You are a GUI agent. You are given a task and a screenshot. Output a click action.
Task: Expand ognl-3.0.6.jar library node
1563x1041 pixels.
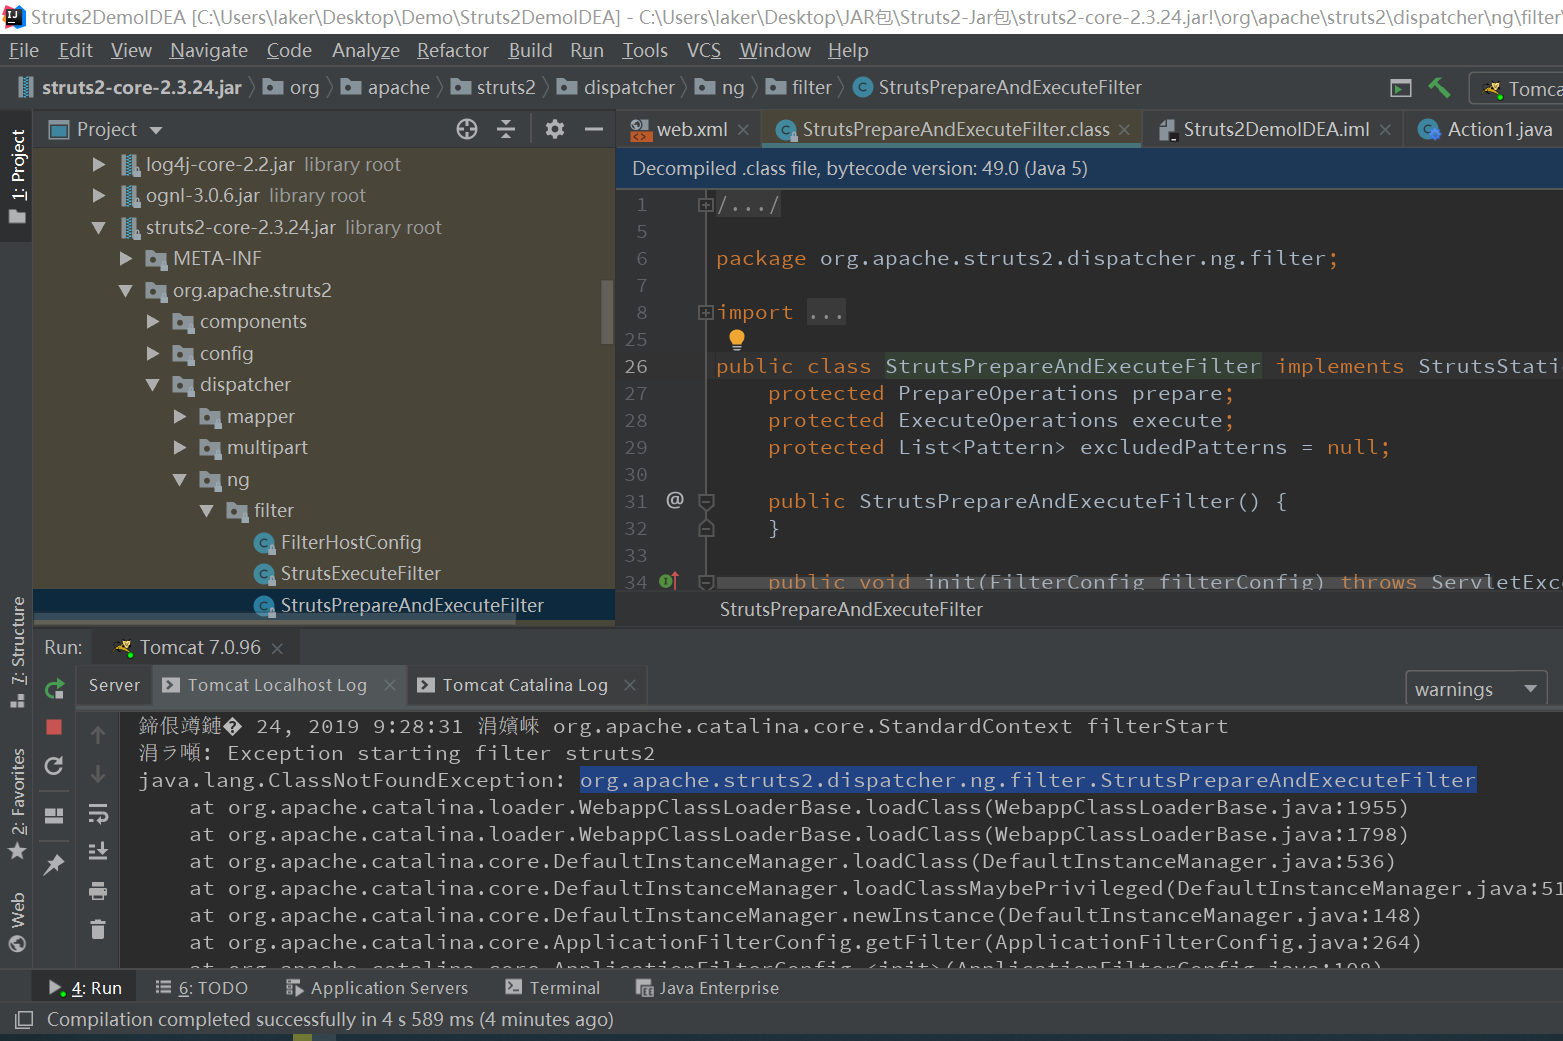click(99, 196)
